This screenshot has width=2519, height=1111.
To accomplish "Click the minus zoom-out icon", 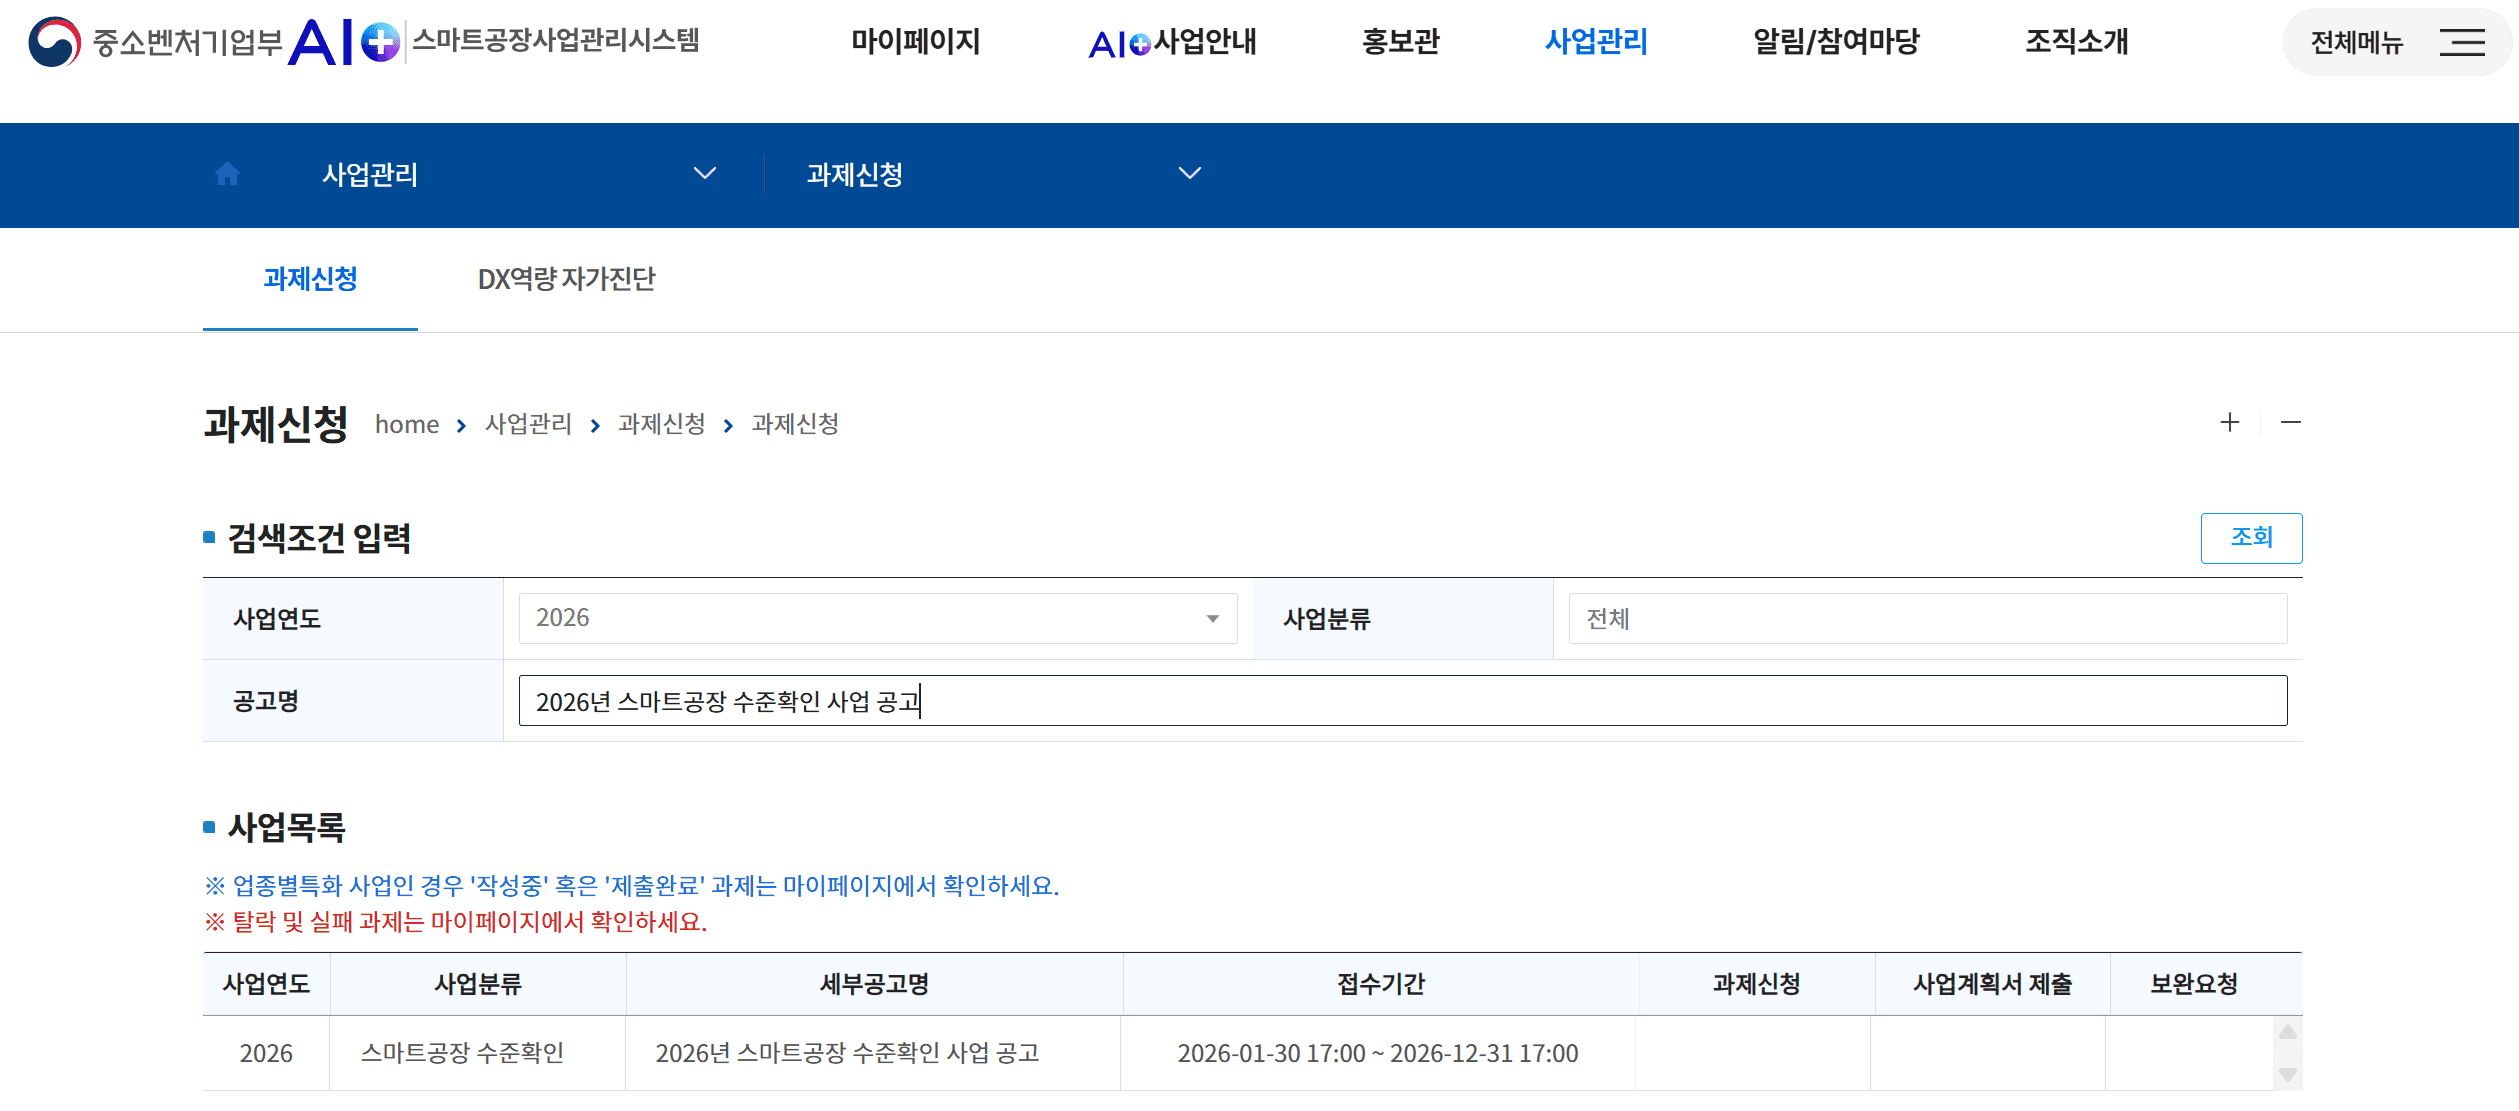I will (2290, 422).
